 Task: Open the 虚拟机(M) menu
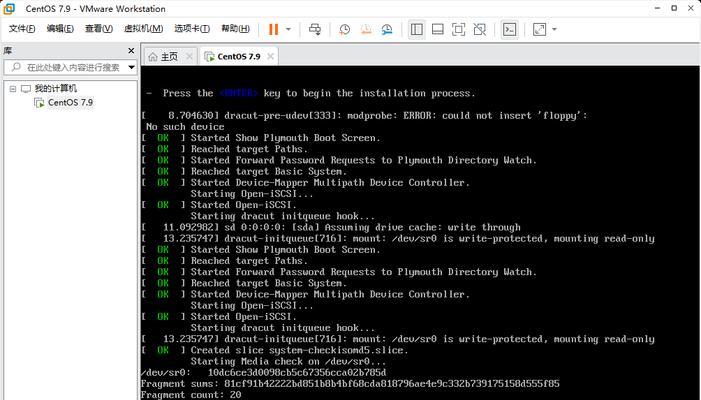click(x=143, y=29)
